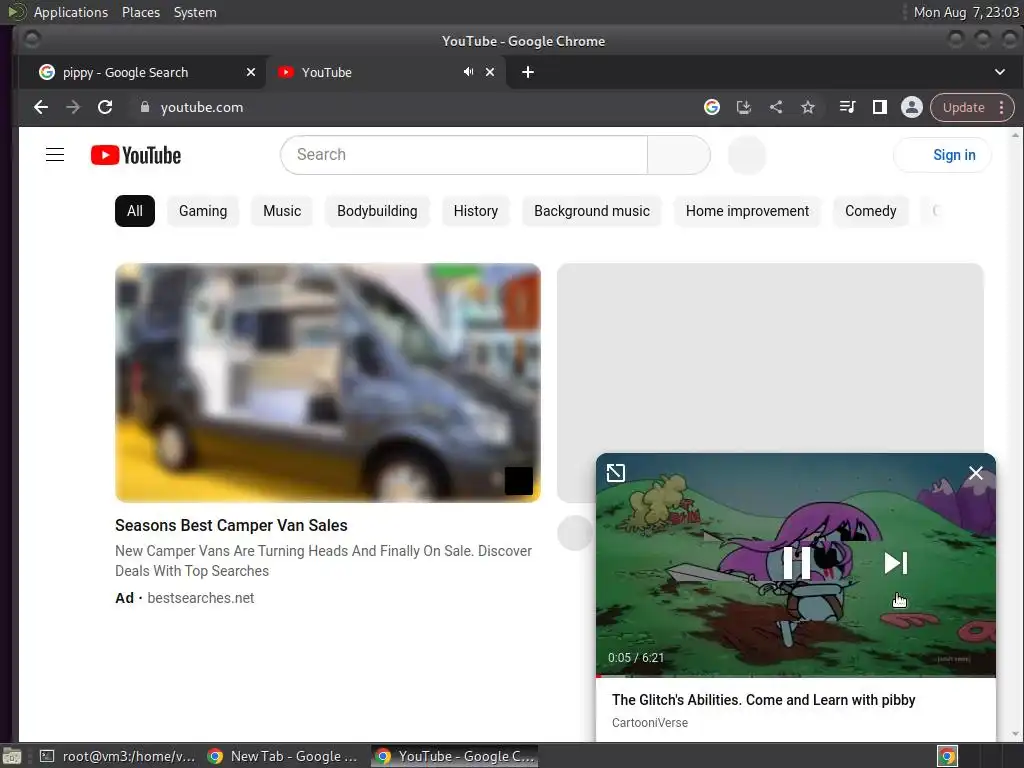Reload the youtube.com page

[104, 107]
